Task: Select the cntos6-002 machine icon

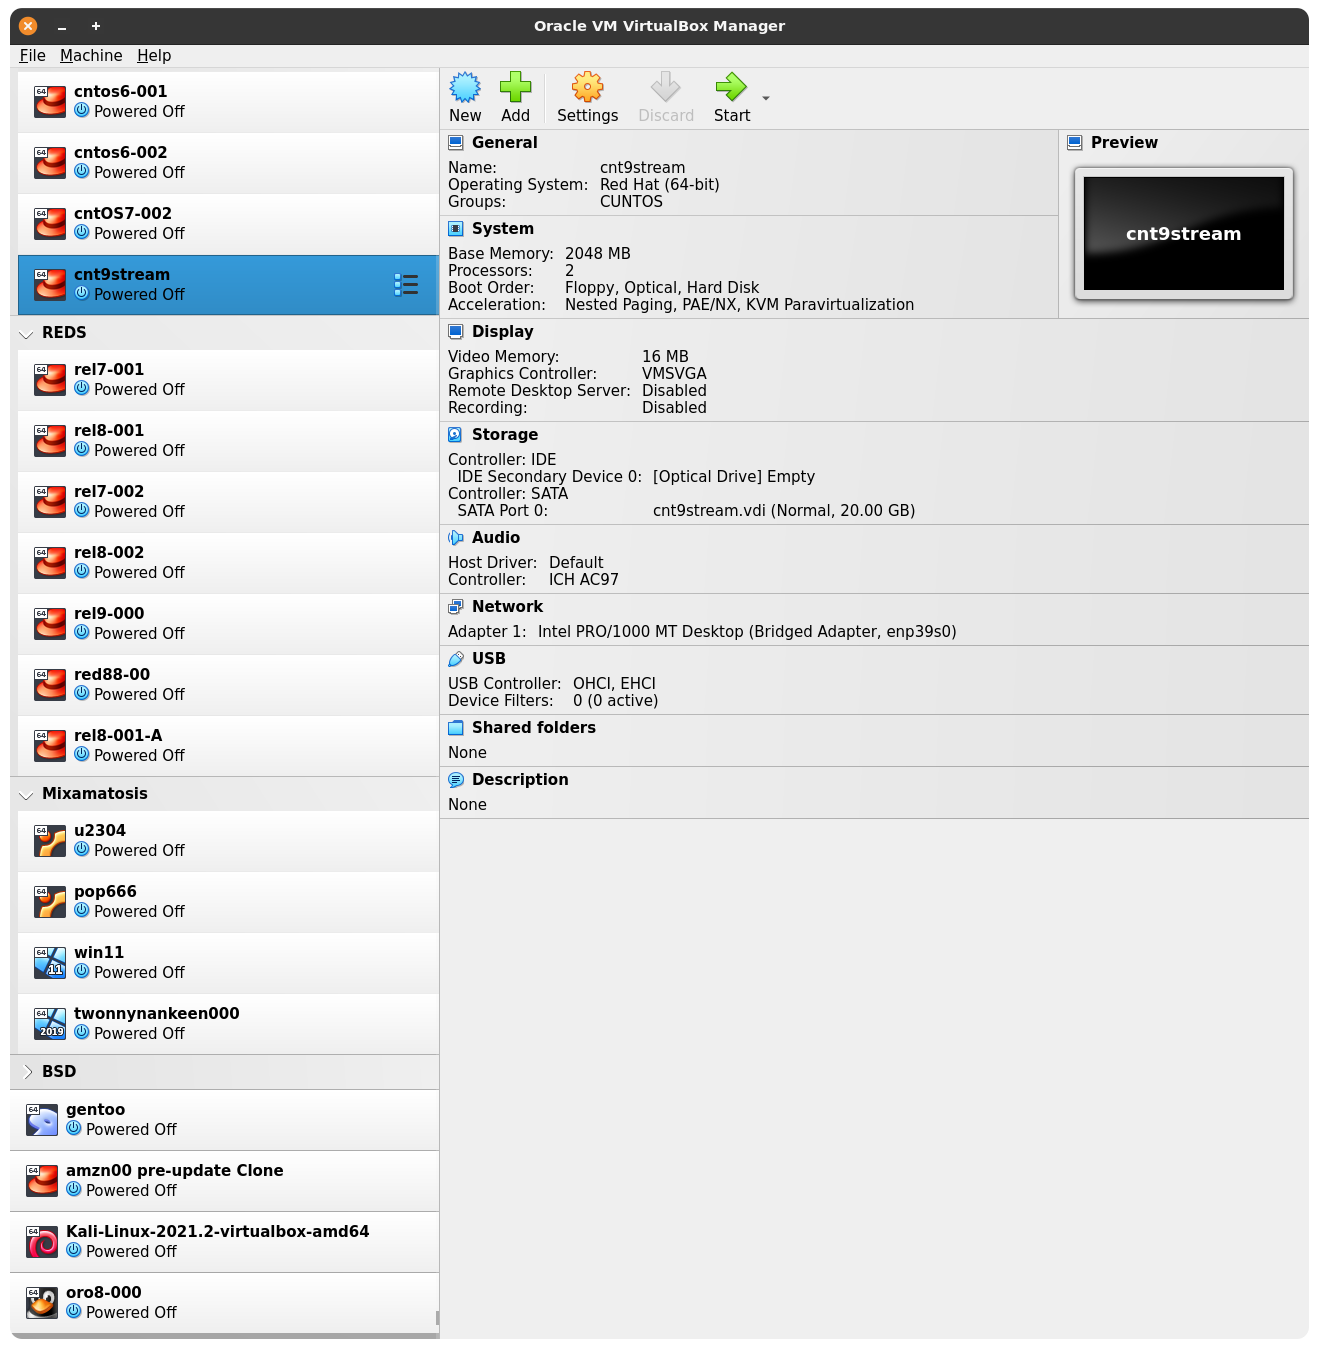Action: 50,163
